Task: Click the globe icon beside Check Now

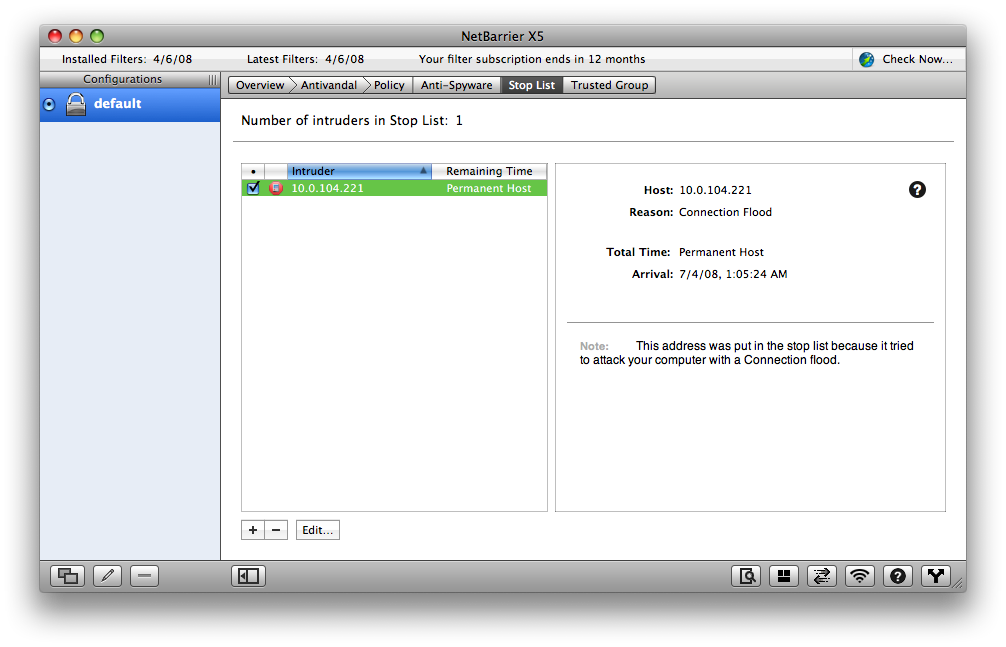Action: [x=867, y=60]
